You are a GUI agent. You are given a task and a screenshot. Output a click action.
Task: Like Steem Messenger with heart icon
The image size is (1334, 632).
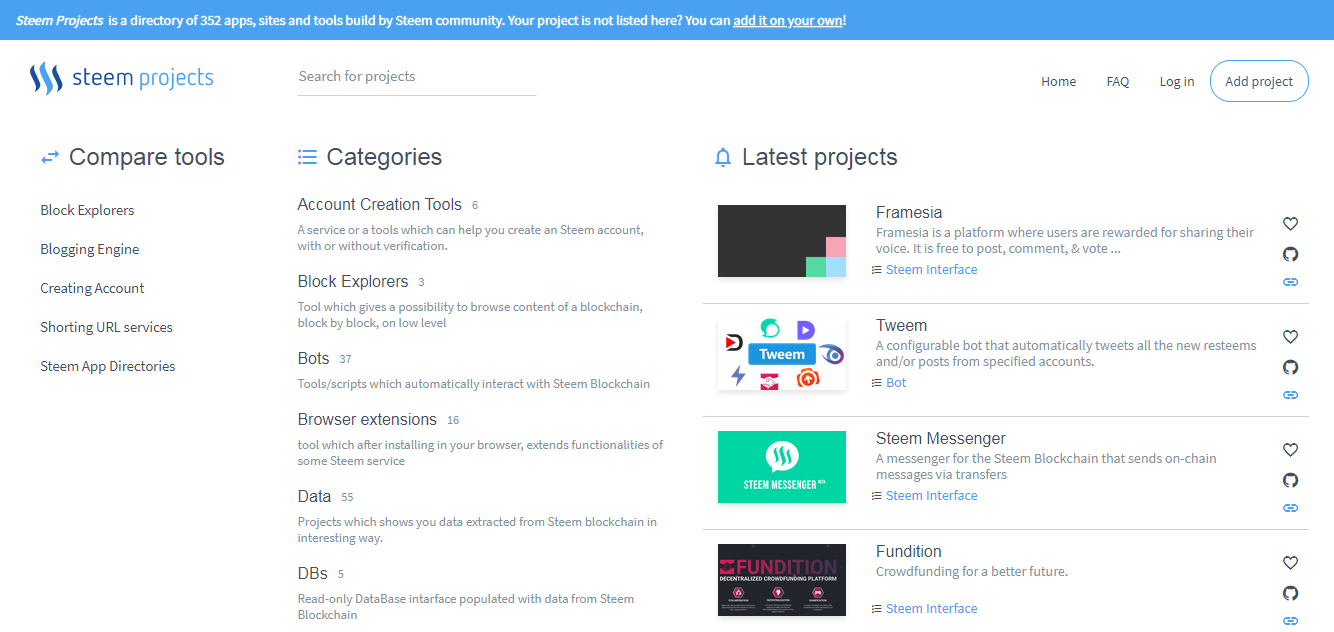coord(1290,450)
